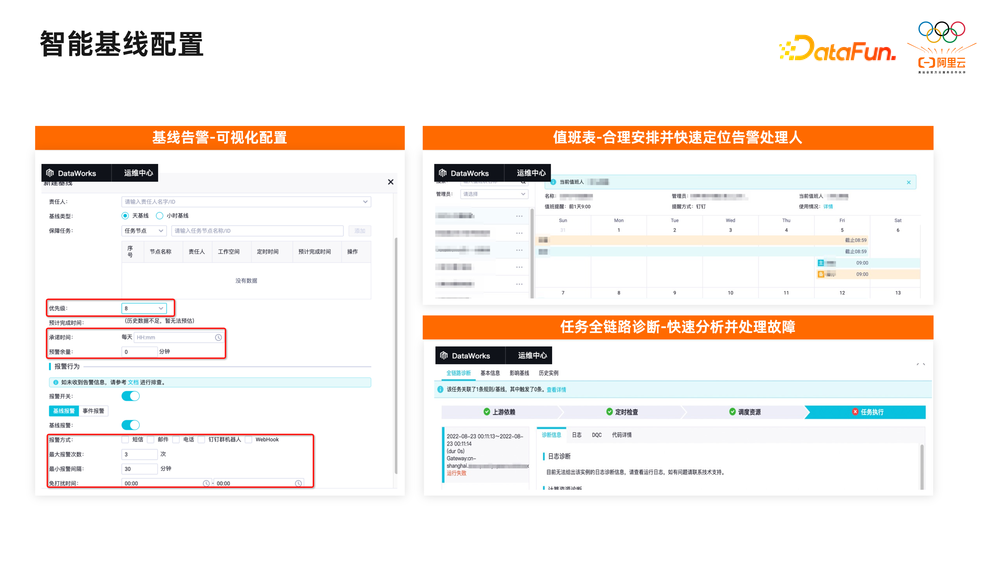This screenshot has height=563, width=1000.
Task: Open the 管理员 dropdown in duty table
Action: [494, 194]
